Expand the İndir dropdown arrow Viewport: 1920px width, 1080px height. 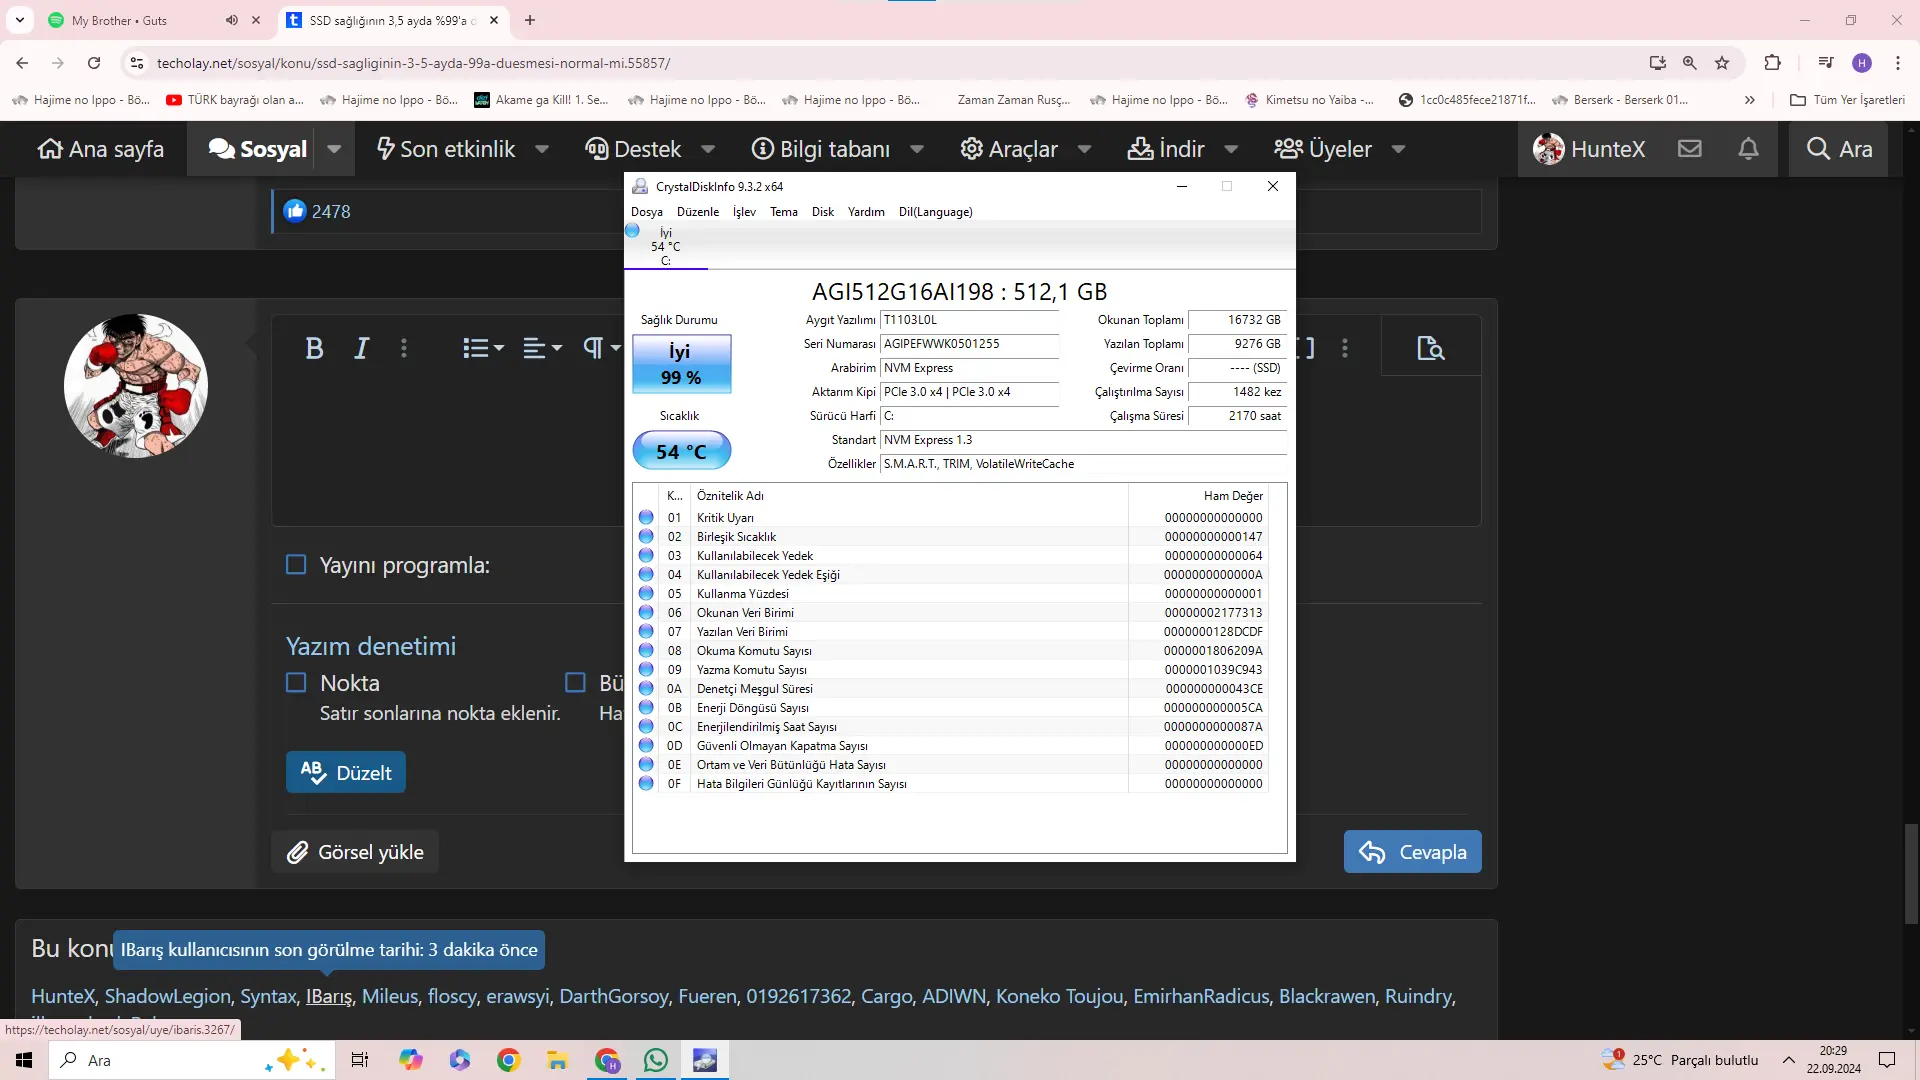pyautogui.click(x=1231, y=149)
